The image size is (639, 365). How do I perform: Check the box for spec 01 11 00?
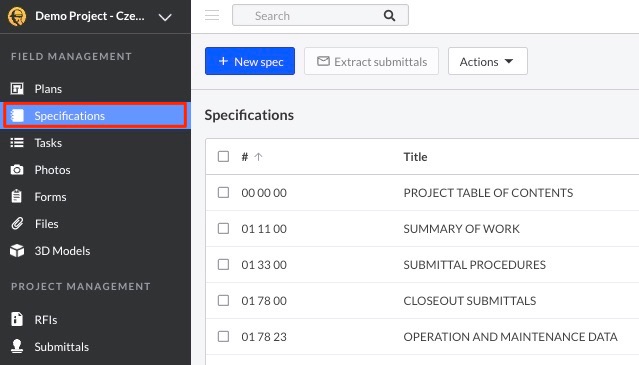[223, 228]
